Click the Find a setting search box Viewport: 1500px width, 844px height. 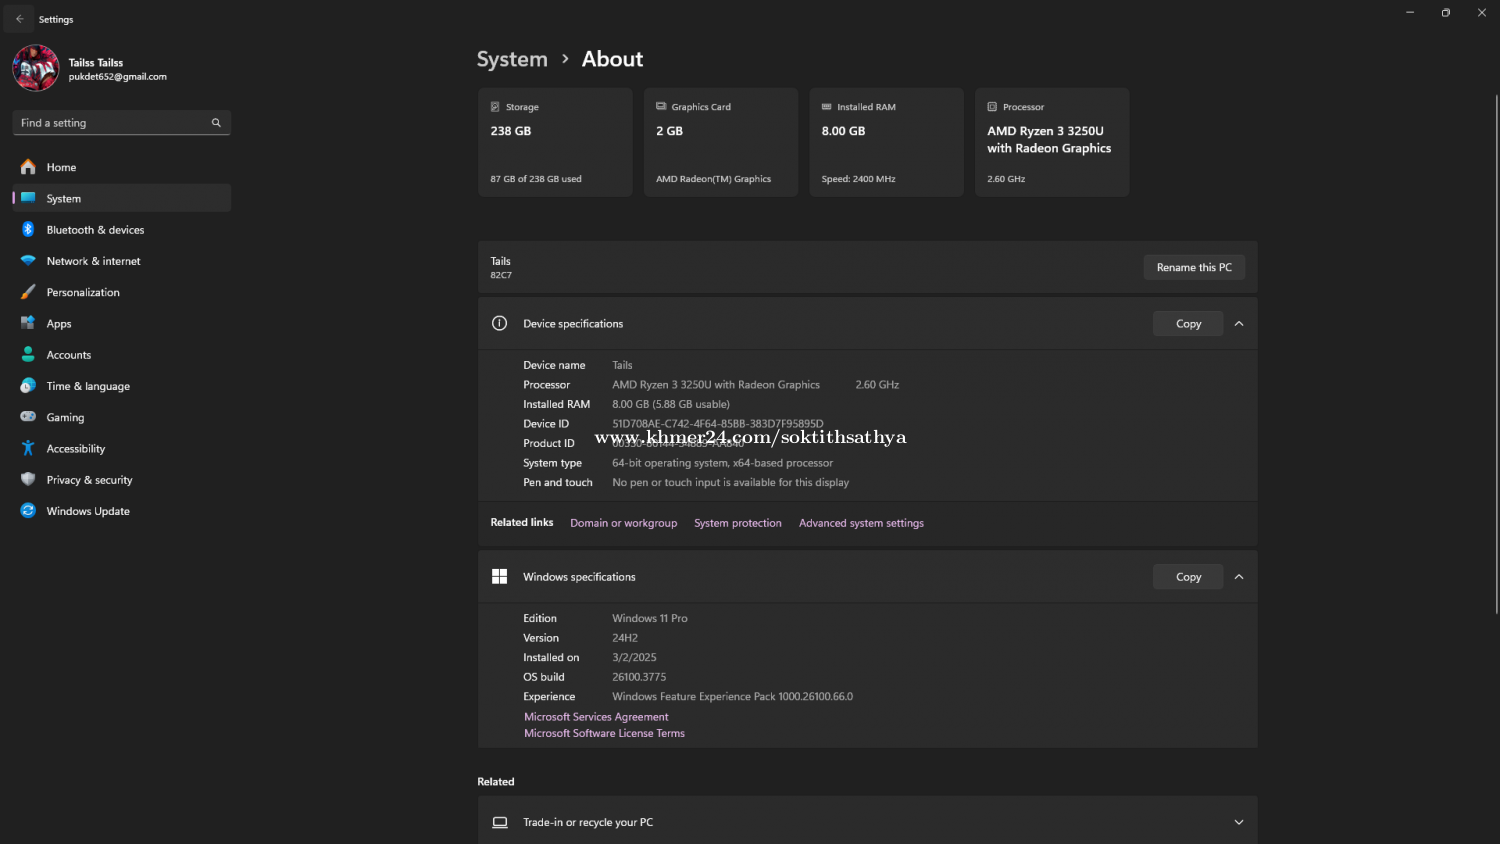pyautogui.click(x=121, y=123)
